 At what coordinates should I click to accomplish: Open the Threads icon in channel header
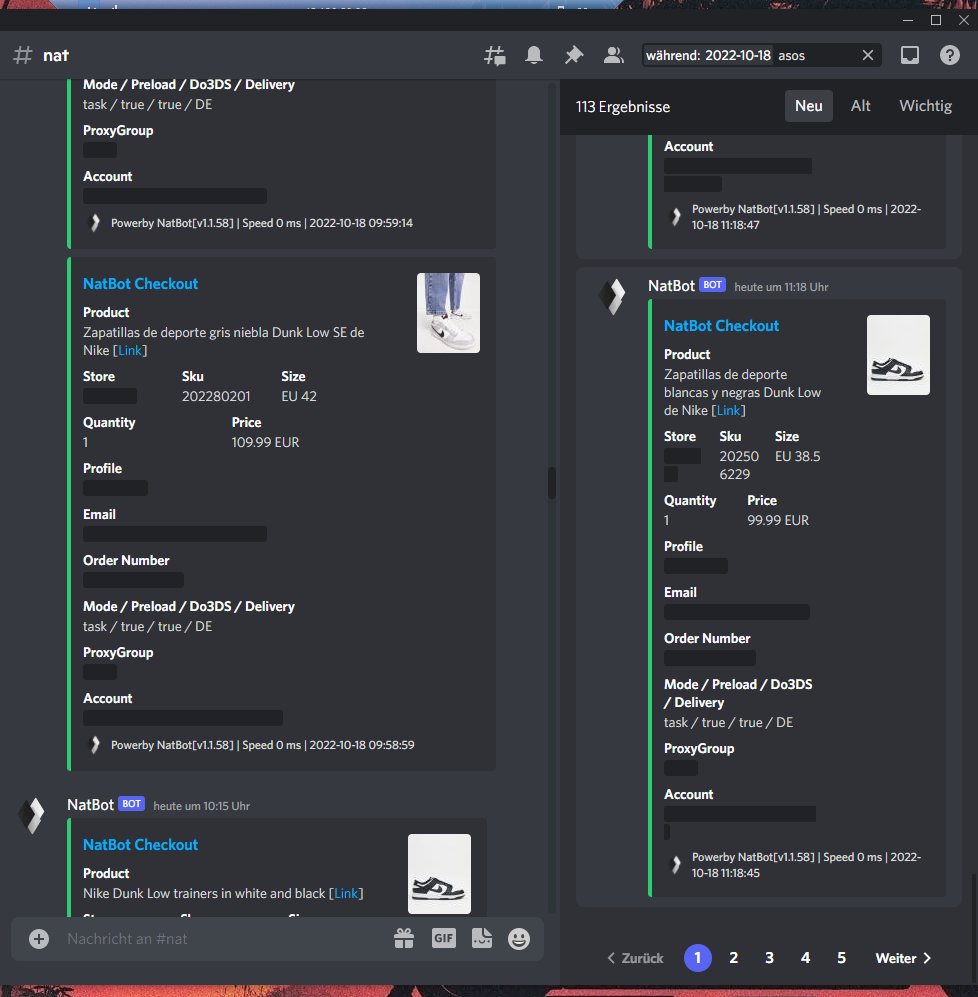pyautogui.click(x=495, y=55)
